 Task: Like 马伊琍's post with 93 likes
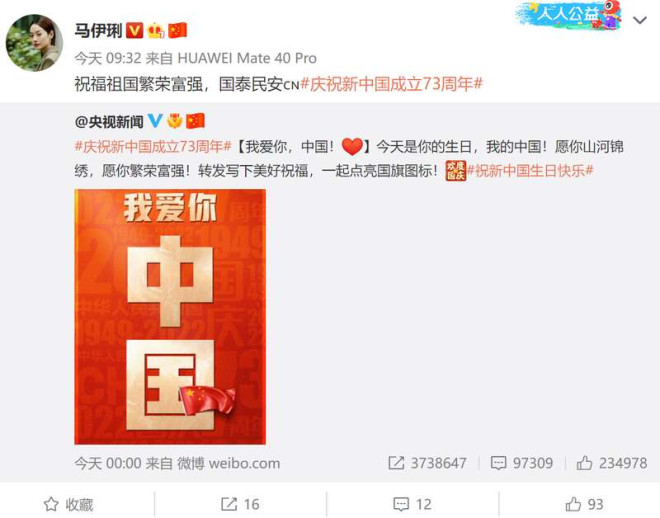click(584, 504)
